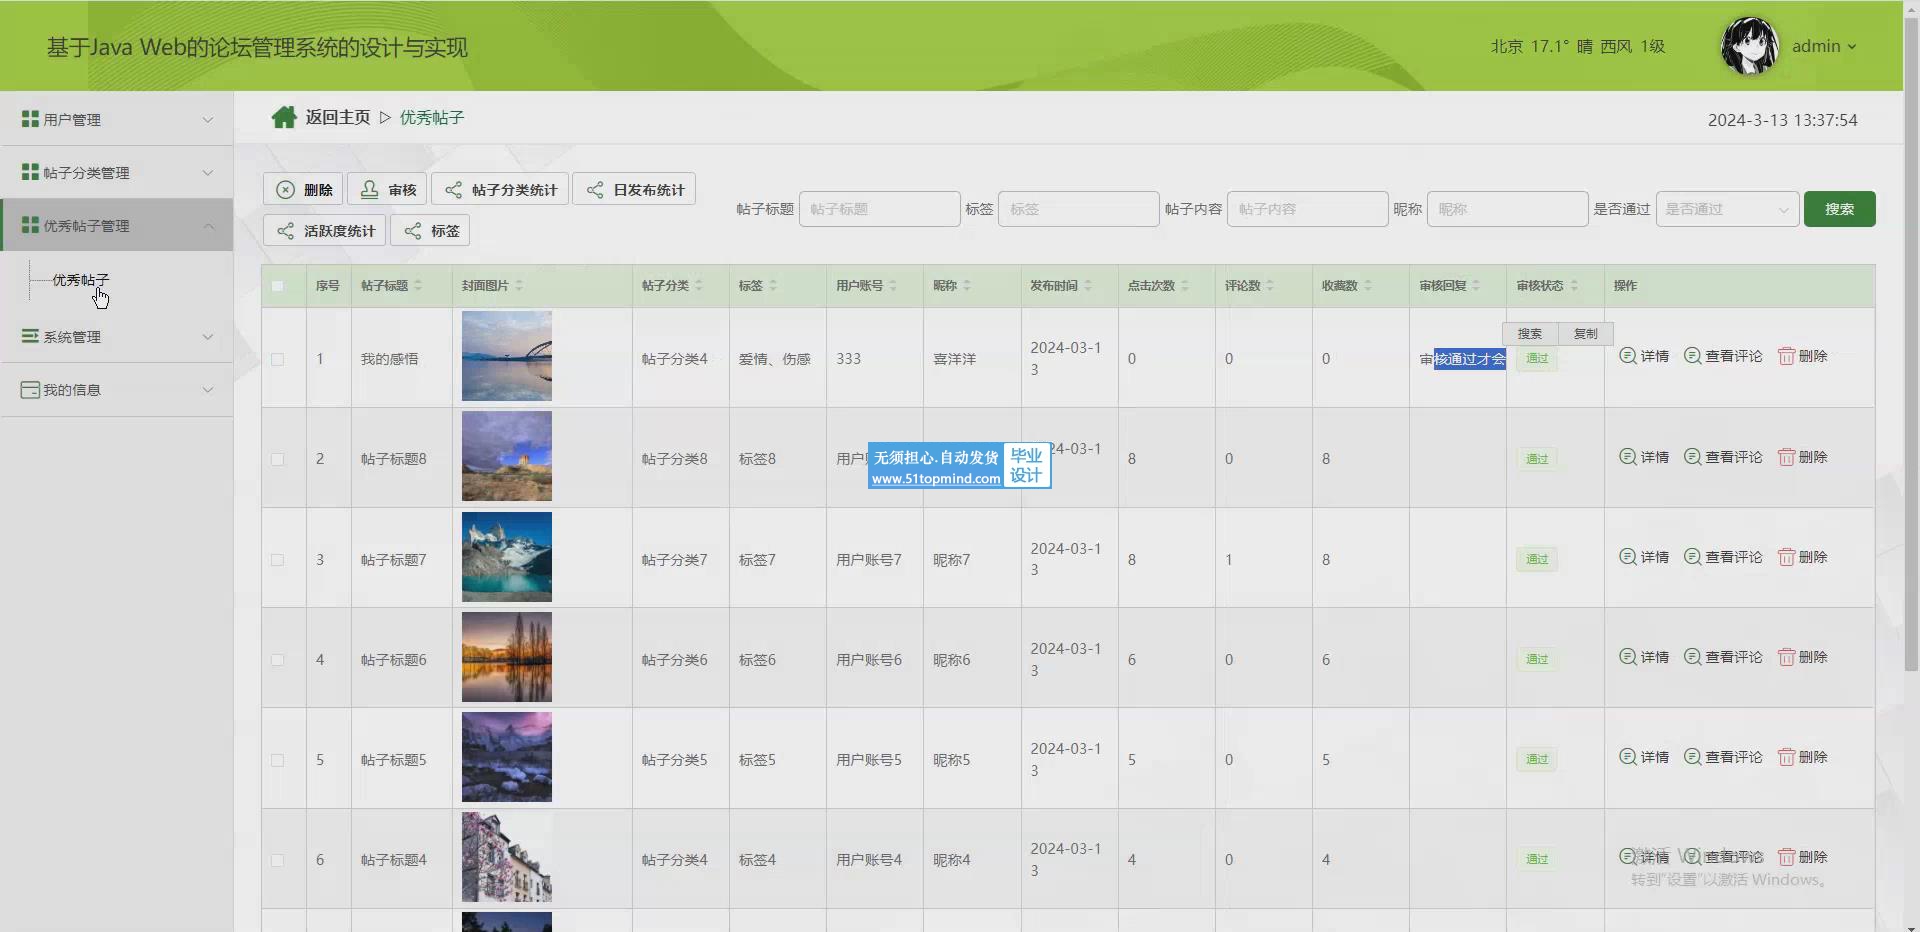Screen dimensions: 1920x932
Task: Open cover thumbnail of 帖子标题7 post
Action: [x=507, y=557]
